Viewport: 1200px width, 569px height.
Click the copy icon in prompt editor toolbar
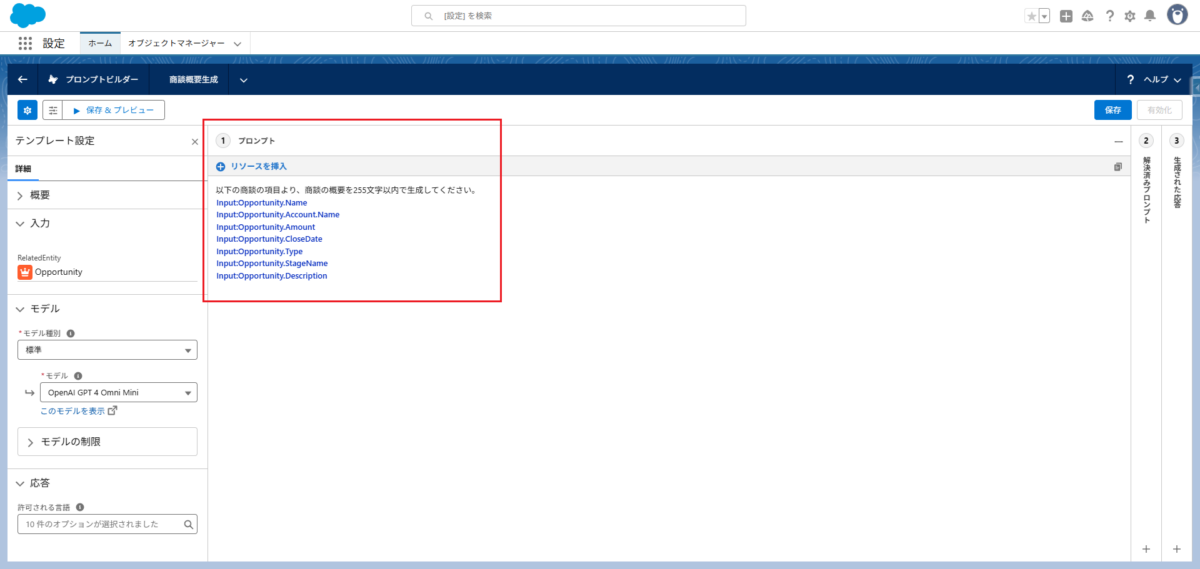[x=1117, y=167]
